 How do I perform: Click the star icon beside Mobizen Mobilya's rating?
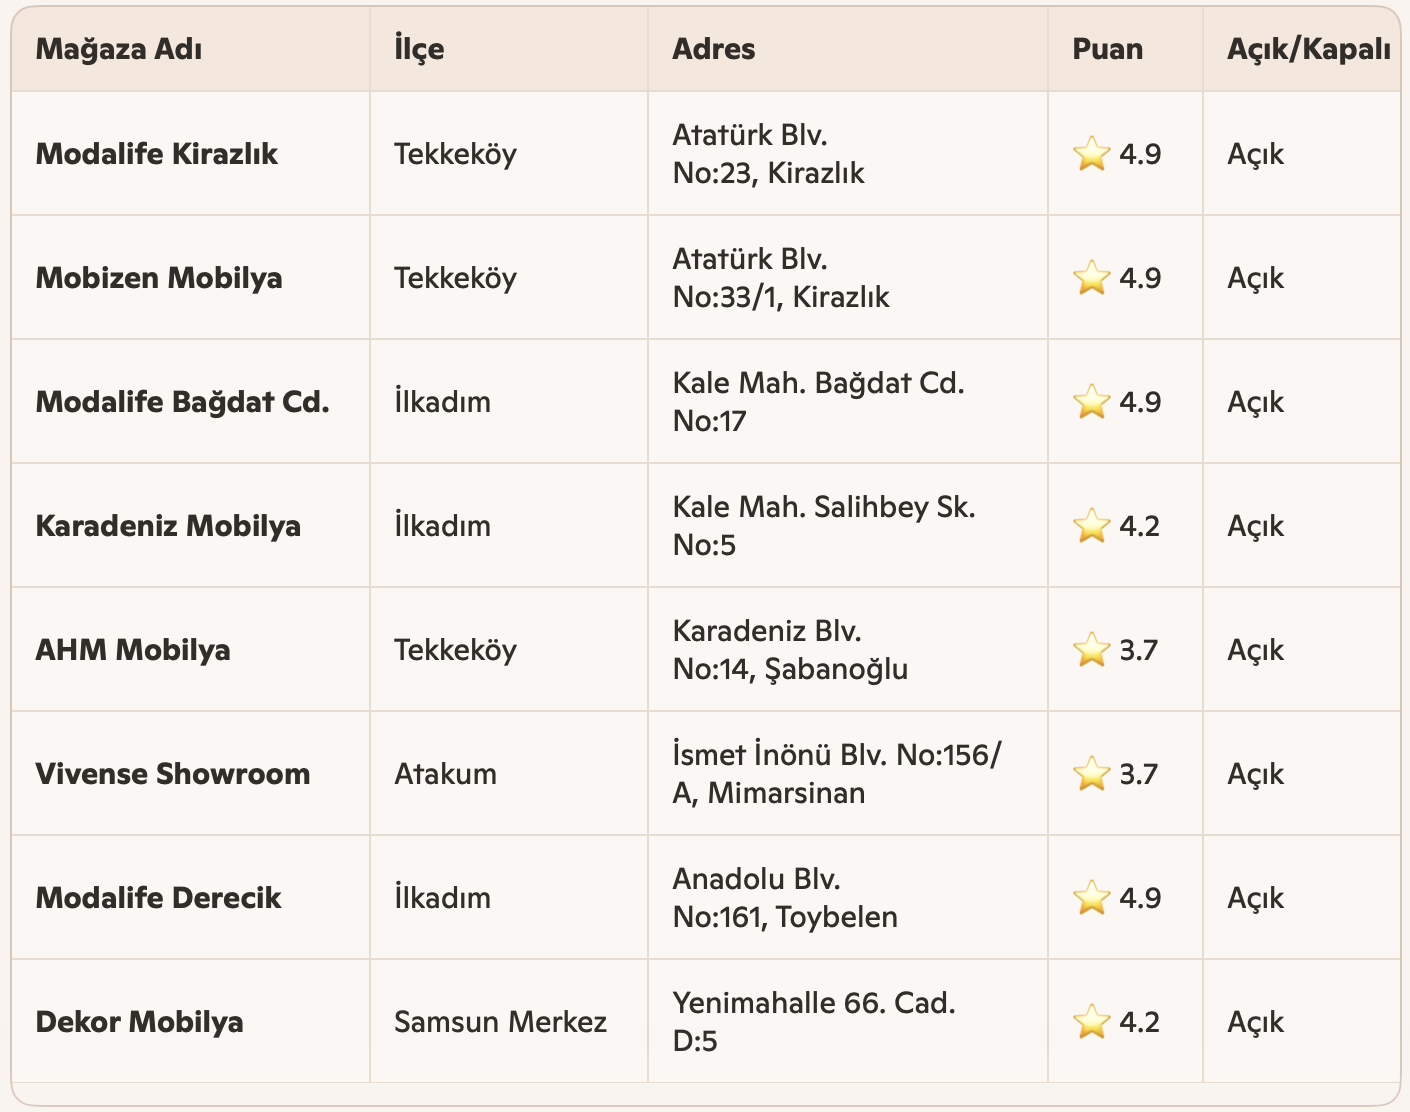tap(1091, 278)
